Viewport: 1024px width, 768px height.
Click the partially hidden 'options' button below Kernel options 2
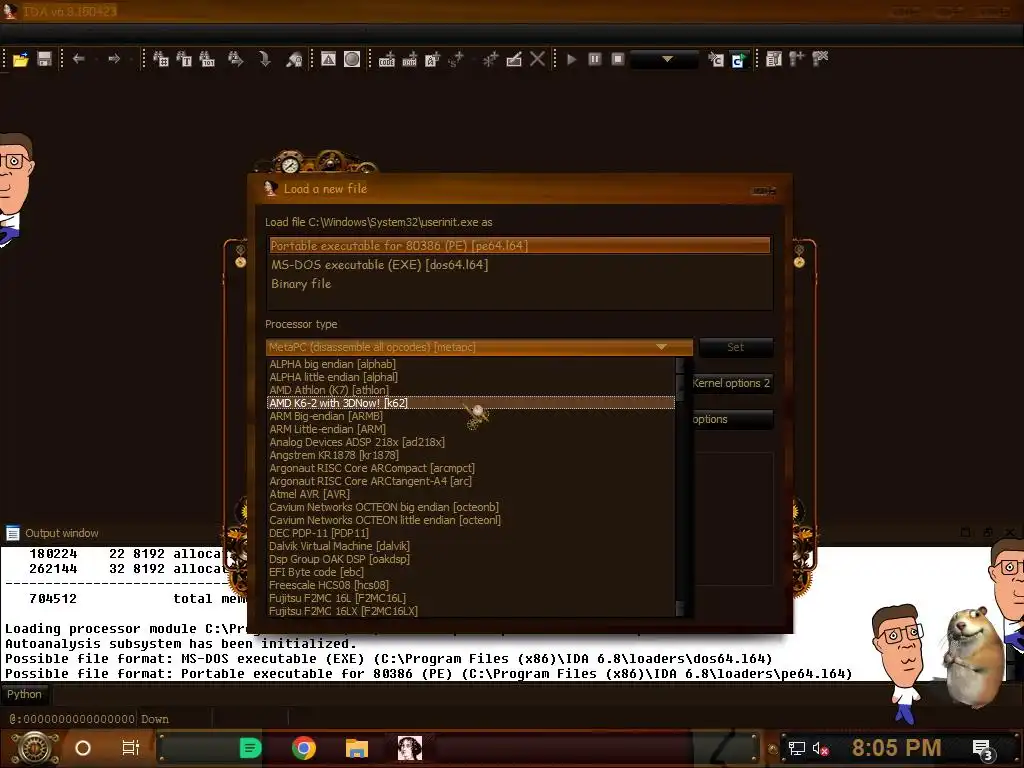(733, 419)
